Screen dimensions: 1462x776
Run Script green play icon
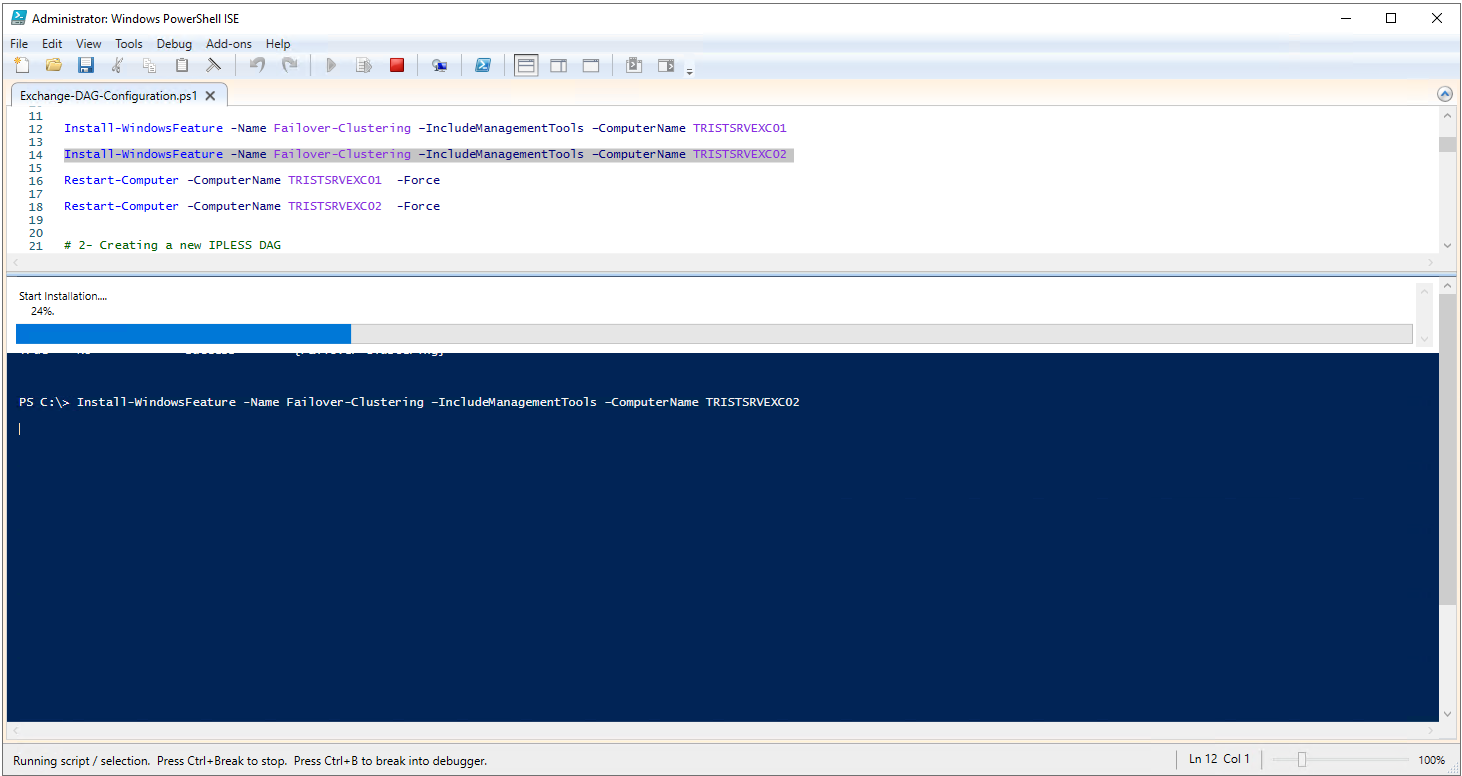331,65
